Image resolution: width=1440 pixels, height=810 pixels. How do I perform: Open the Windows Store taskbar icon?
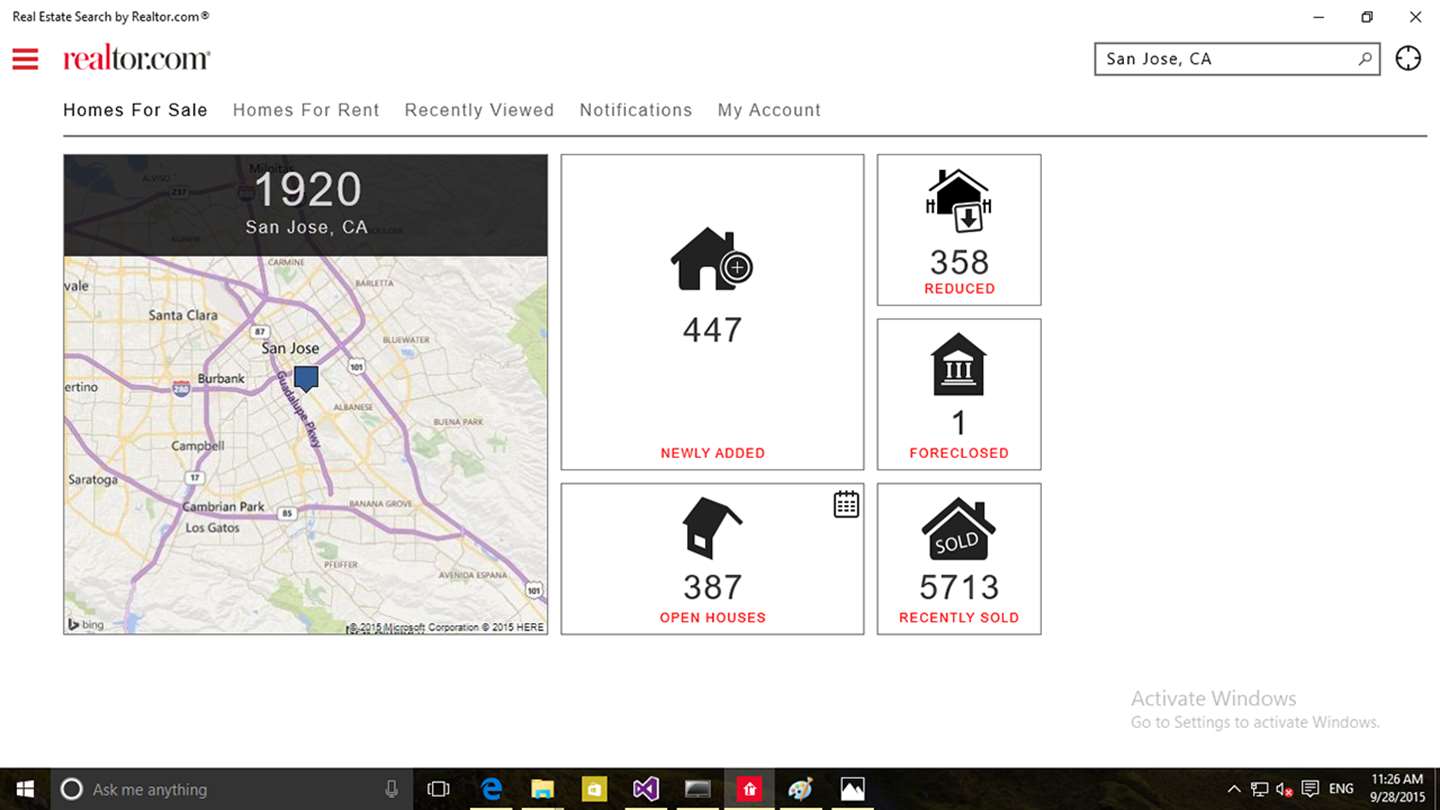pyautogui.click(x=594, y=789)
